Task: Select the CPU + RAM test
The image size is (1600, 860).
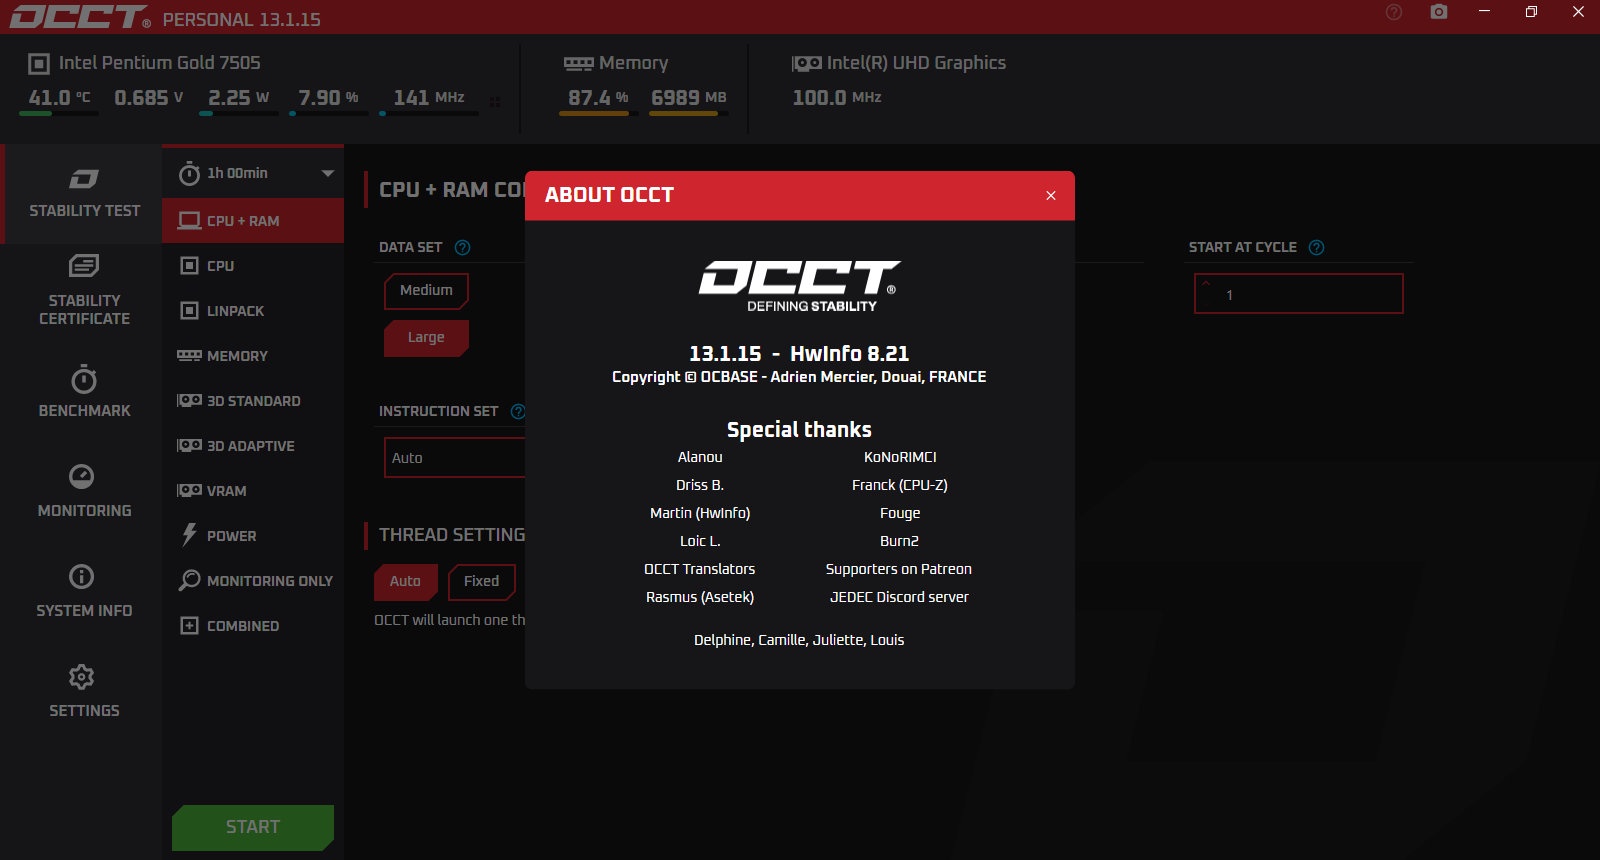Action: [x=253, y=221]
